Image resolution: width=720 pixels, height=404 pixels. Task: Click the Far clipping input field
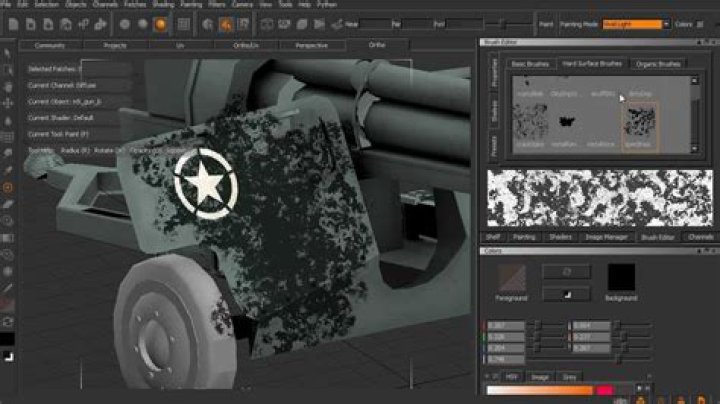tap(417, 24)
